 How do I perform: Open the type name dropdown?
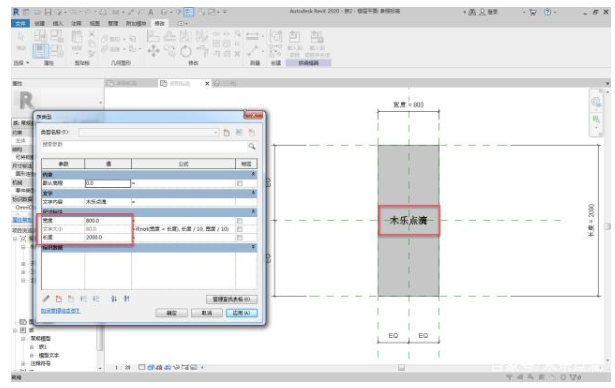(216, 133)
